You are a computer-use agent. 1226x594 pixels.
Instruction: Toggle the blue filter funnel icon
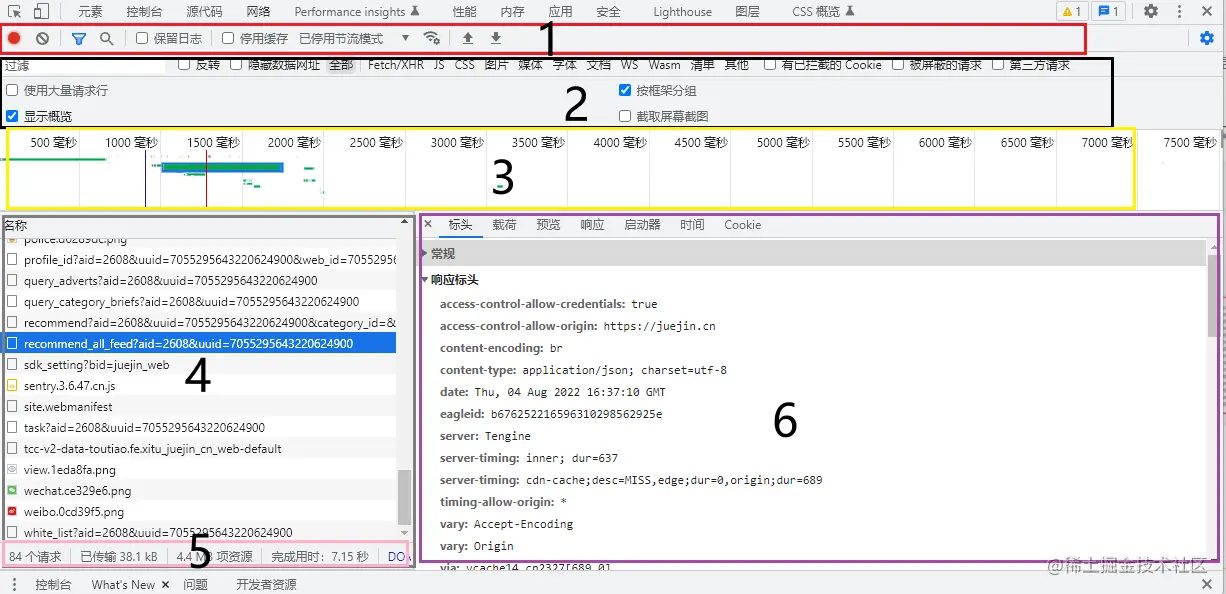[x=79, y=38]
